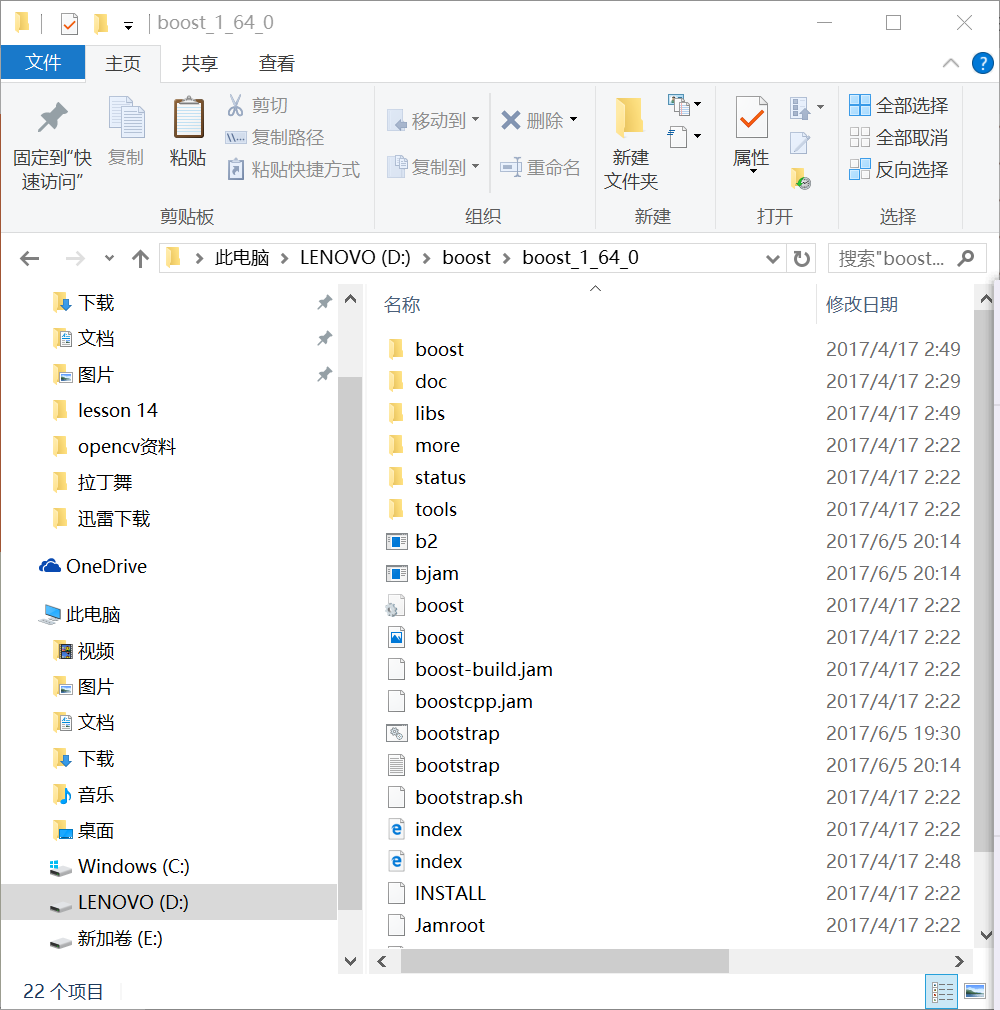Select Windows (C:) drive in navigation pane
Image resolution: width=1000 pixels, height=1010 pixels.
click(x=120, y=866)
